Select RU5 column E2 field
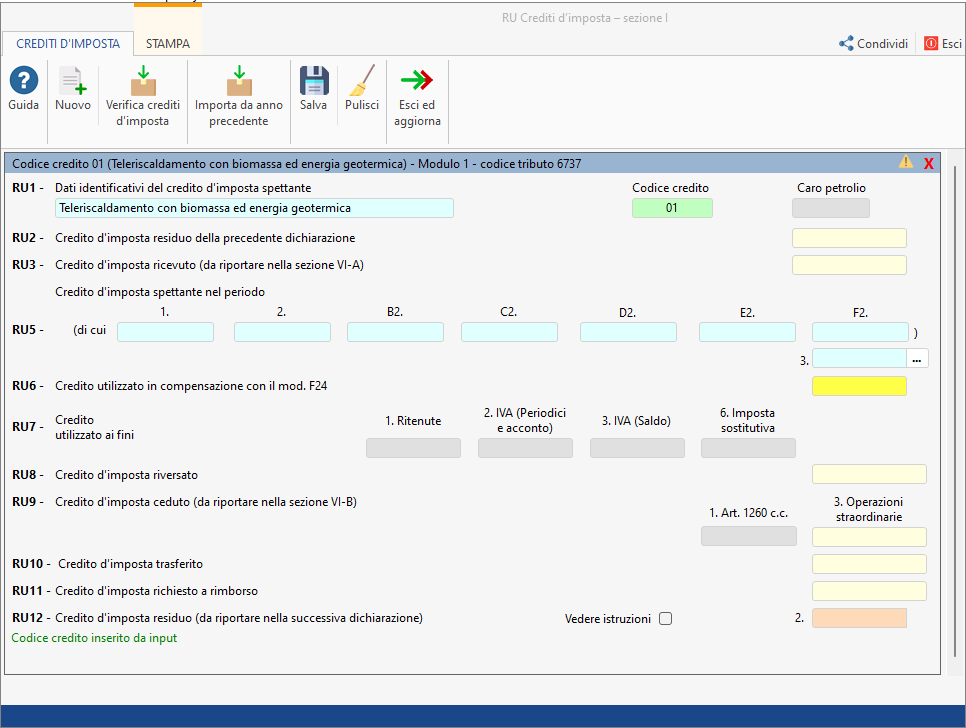966x728 pixels. pyautogui.click(x=747, y=332)
